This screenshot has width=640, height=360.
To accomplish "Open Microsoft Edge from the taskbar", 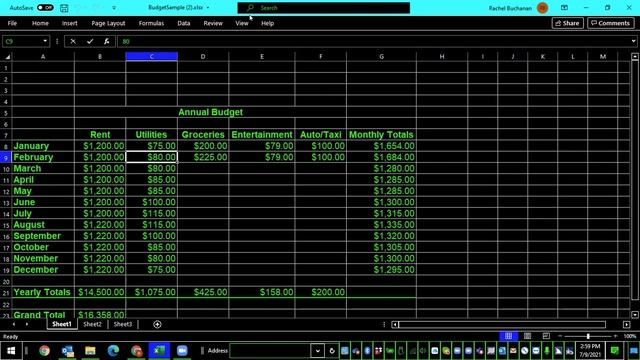I will 113,351.
